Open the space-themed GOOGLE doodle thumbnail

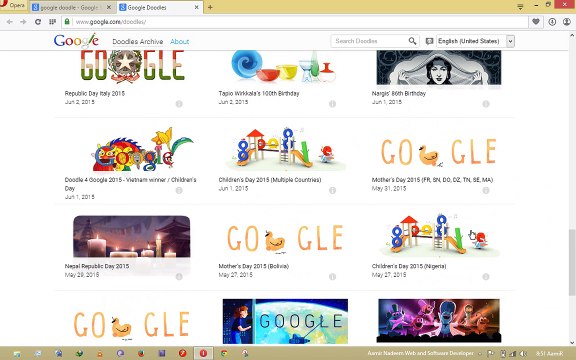(285, 321)
